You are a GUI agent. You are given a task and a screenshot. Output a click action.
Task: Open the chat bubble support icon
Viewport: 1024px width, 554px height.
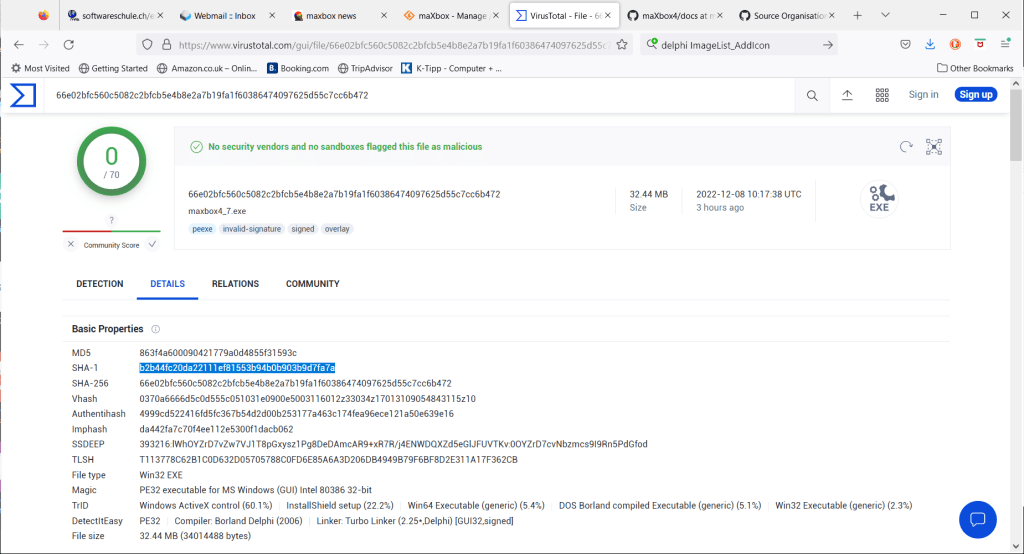[977, 519]
